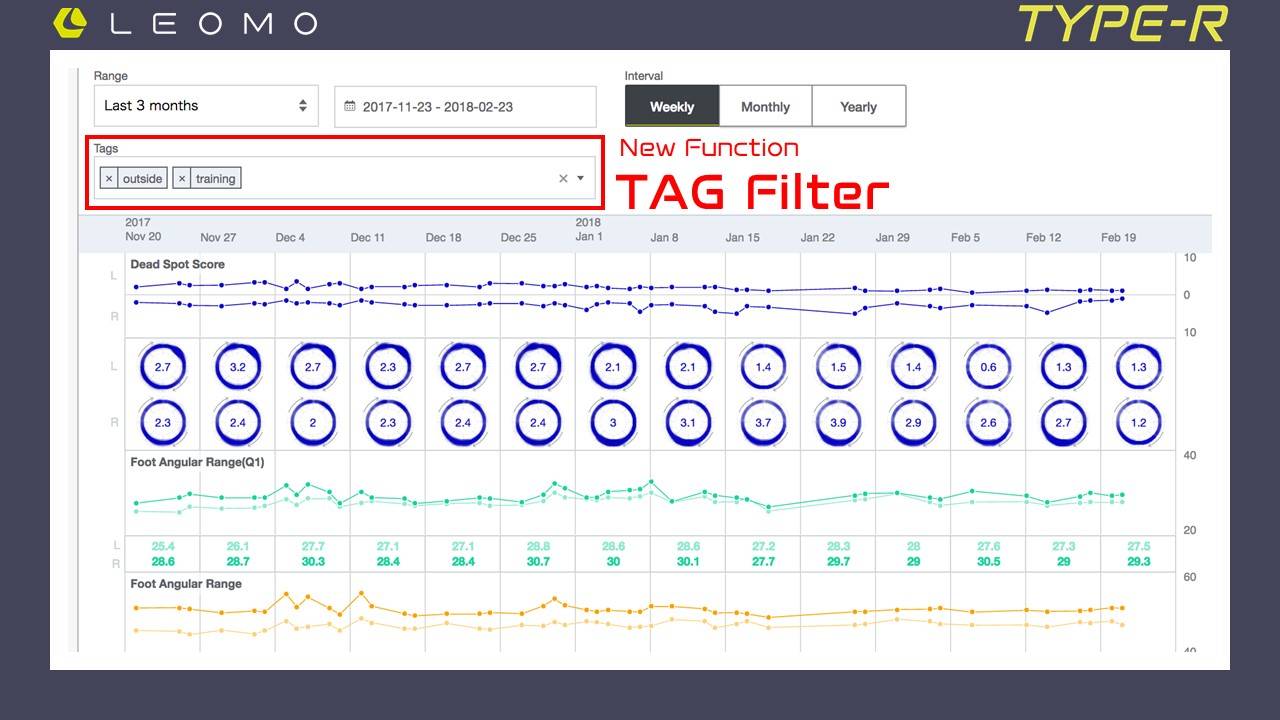This screenshot has width=1280, height=720.
Task: Click the date range field 2017-11-23 - 2018-02-23
Action: pyautogui.click(x=465, y=106)
